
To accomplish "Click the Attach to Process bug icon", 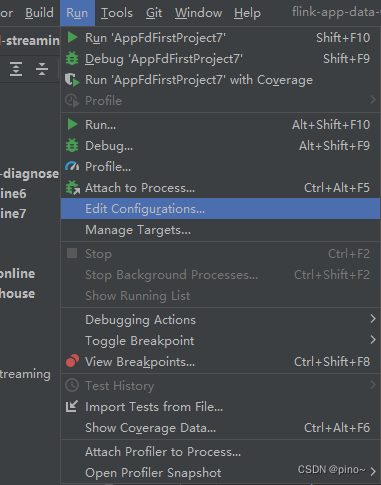I will click(72, 187).
